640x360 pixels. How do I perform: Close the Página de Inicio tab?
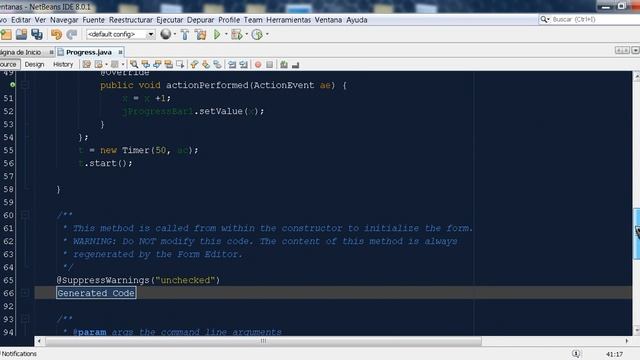51,52
